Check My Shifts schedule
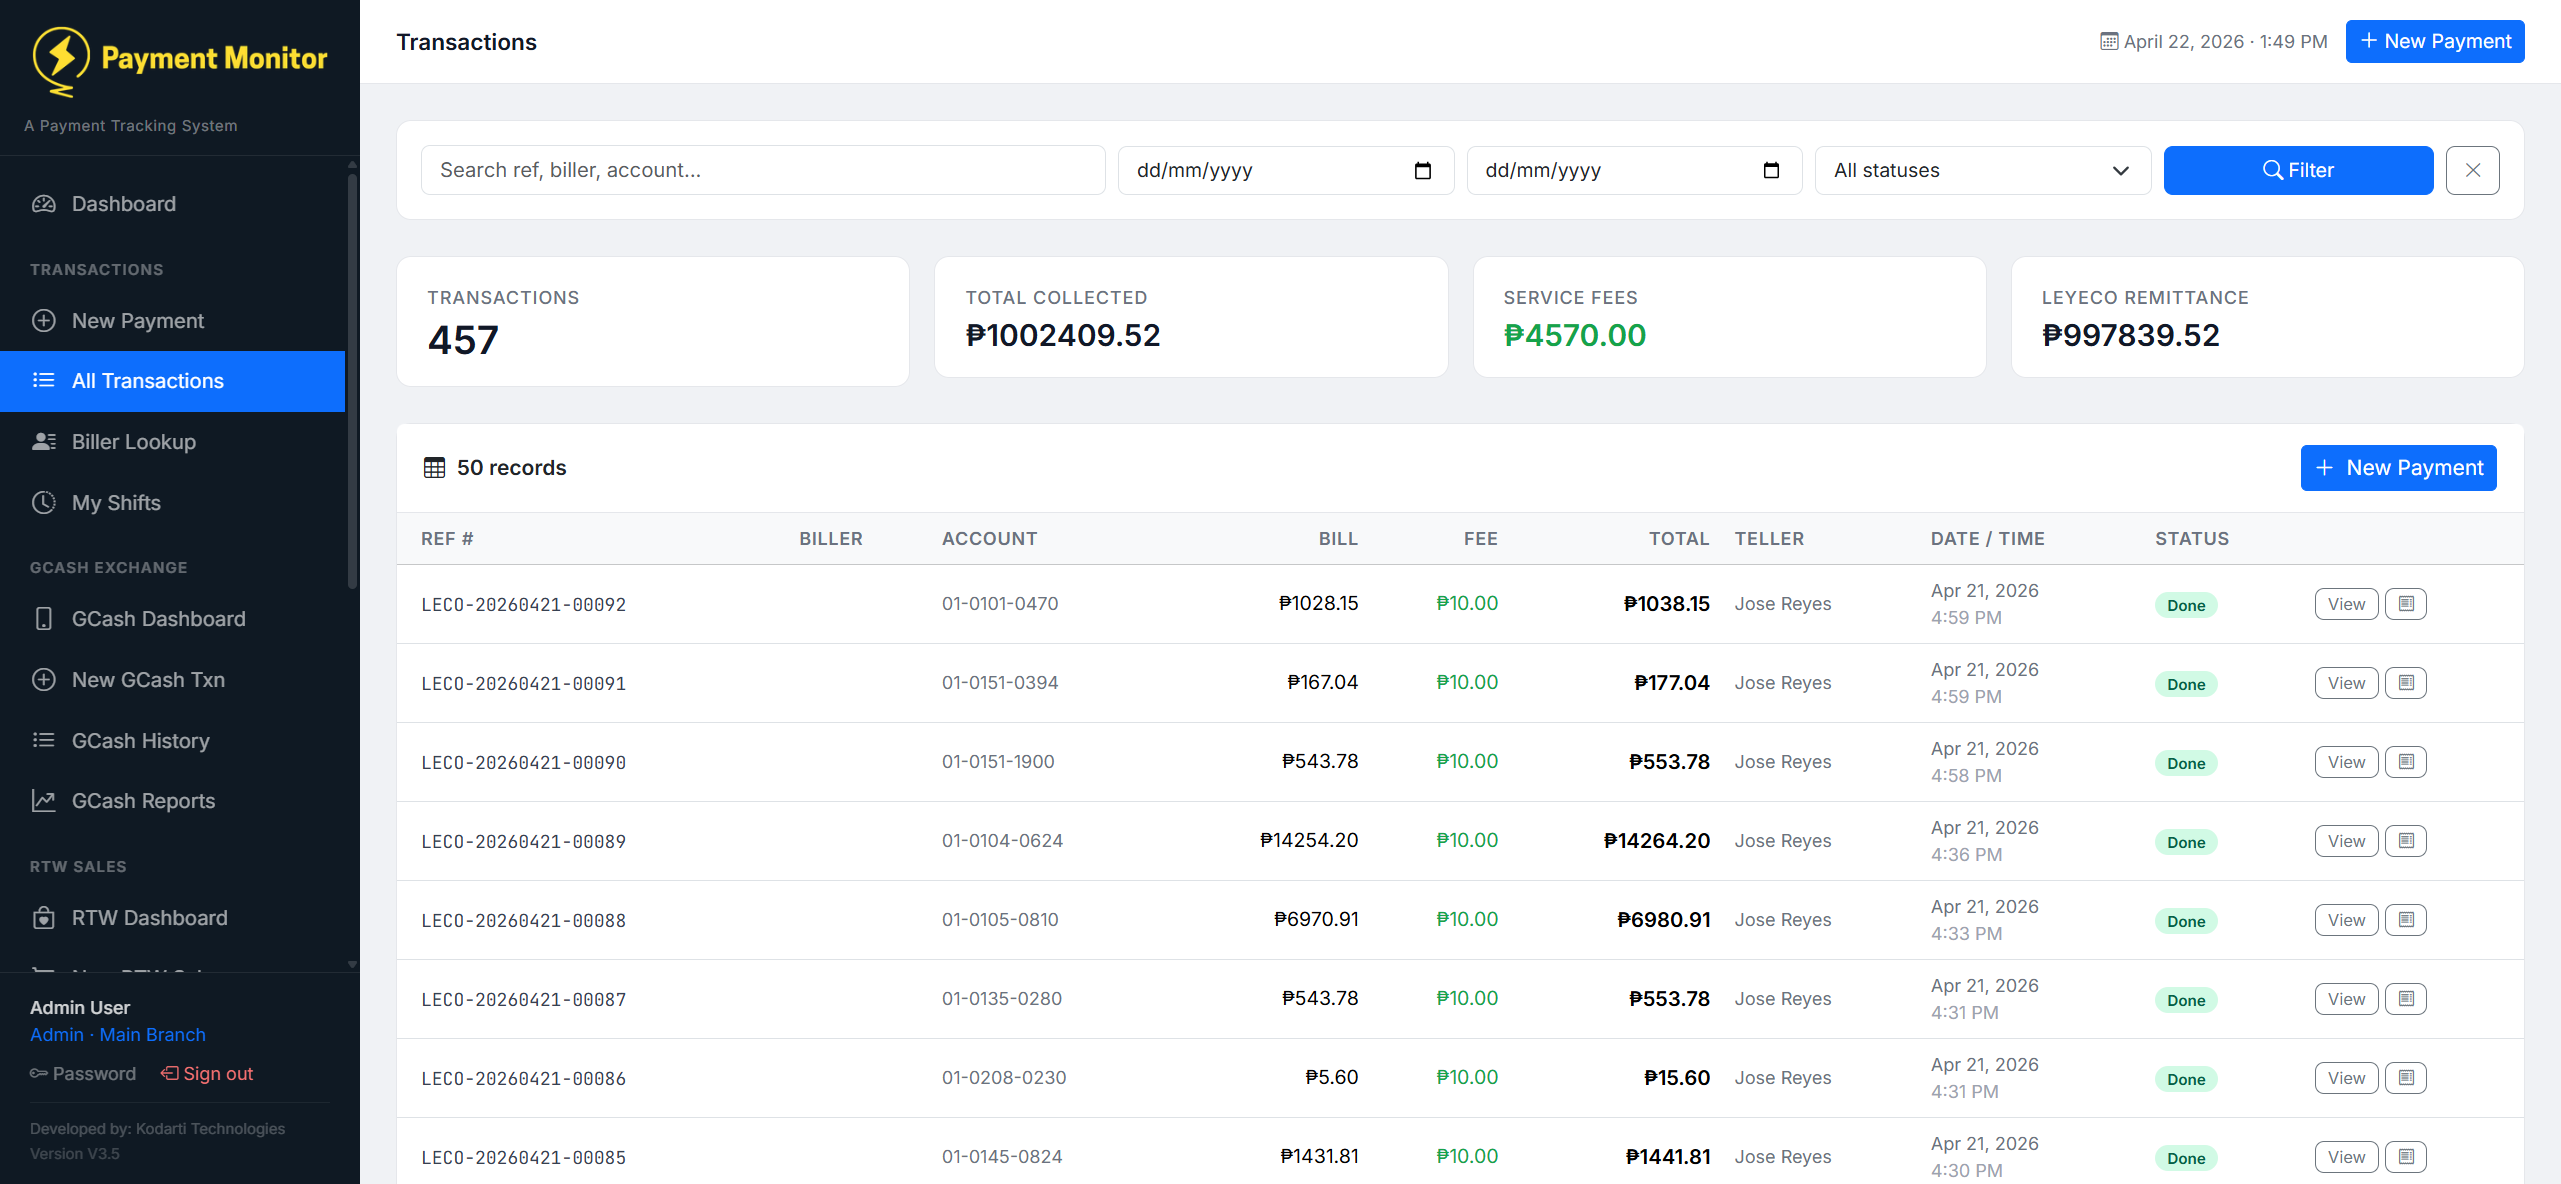 point(116,502)
